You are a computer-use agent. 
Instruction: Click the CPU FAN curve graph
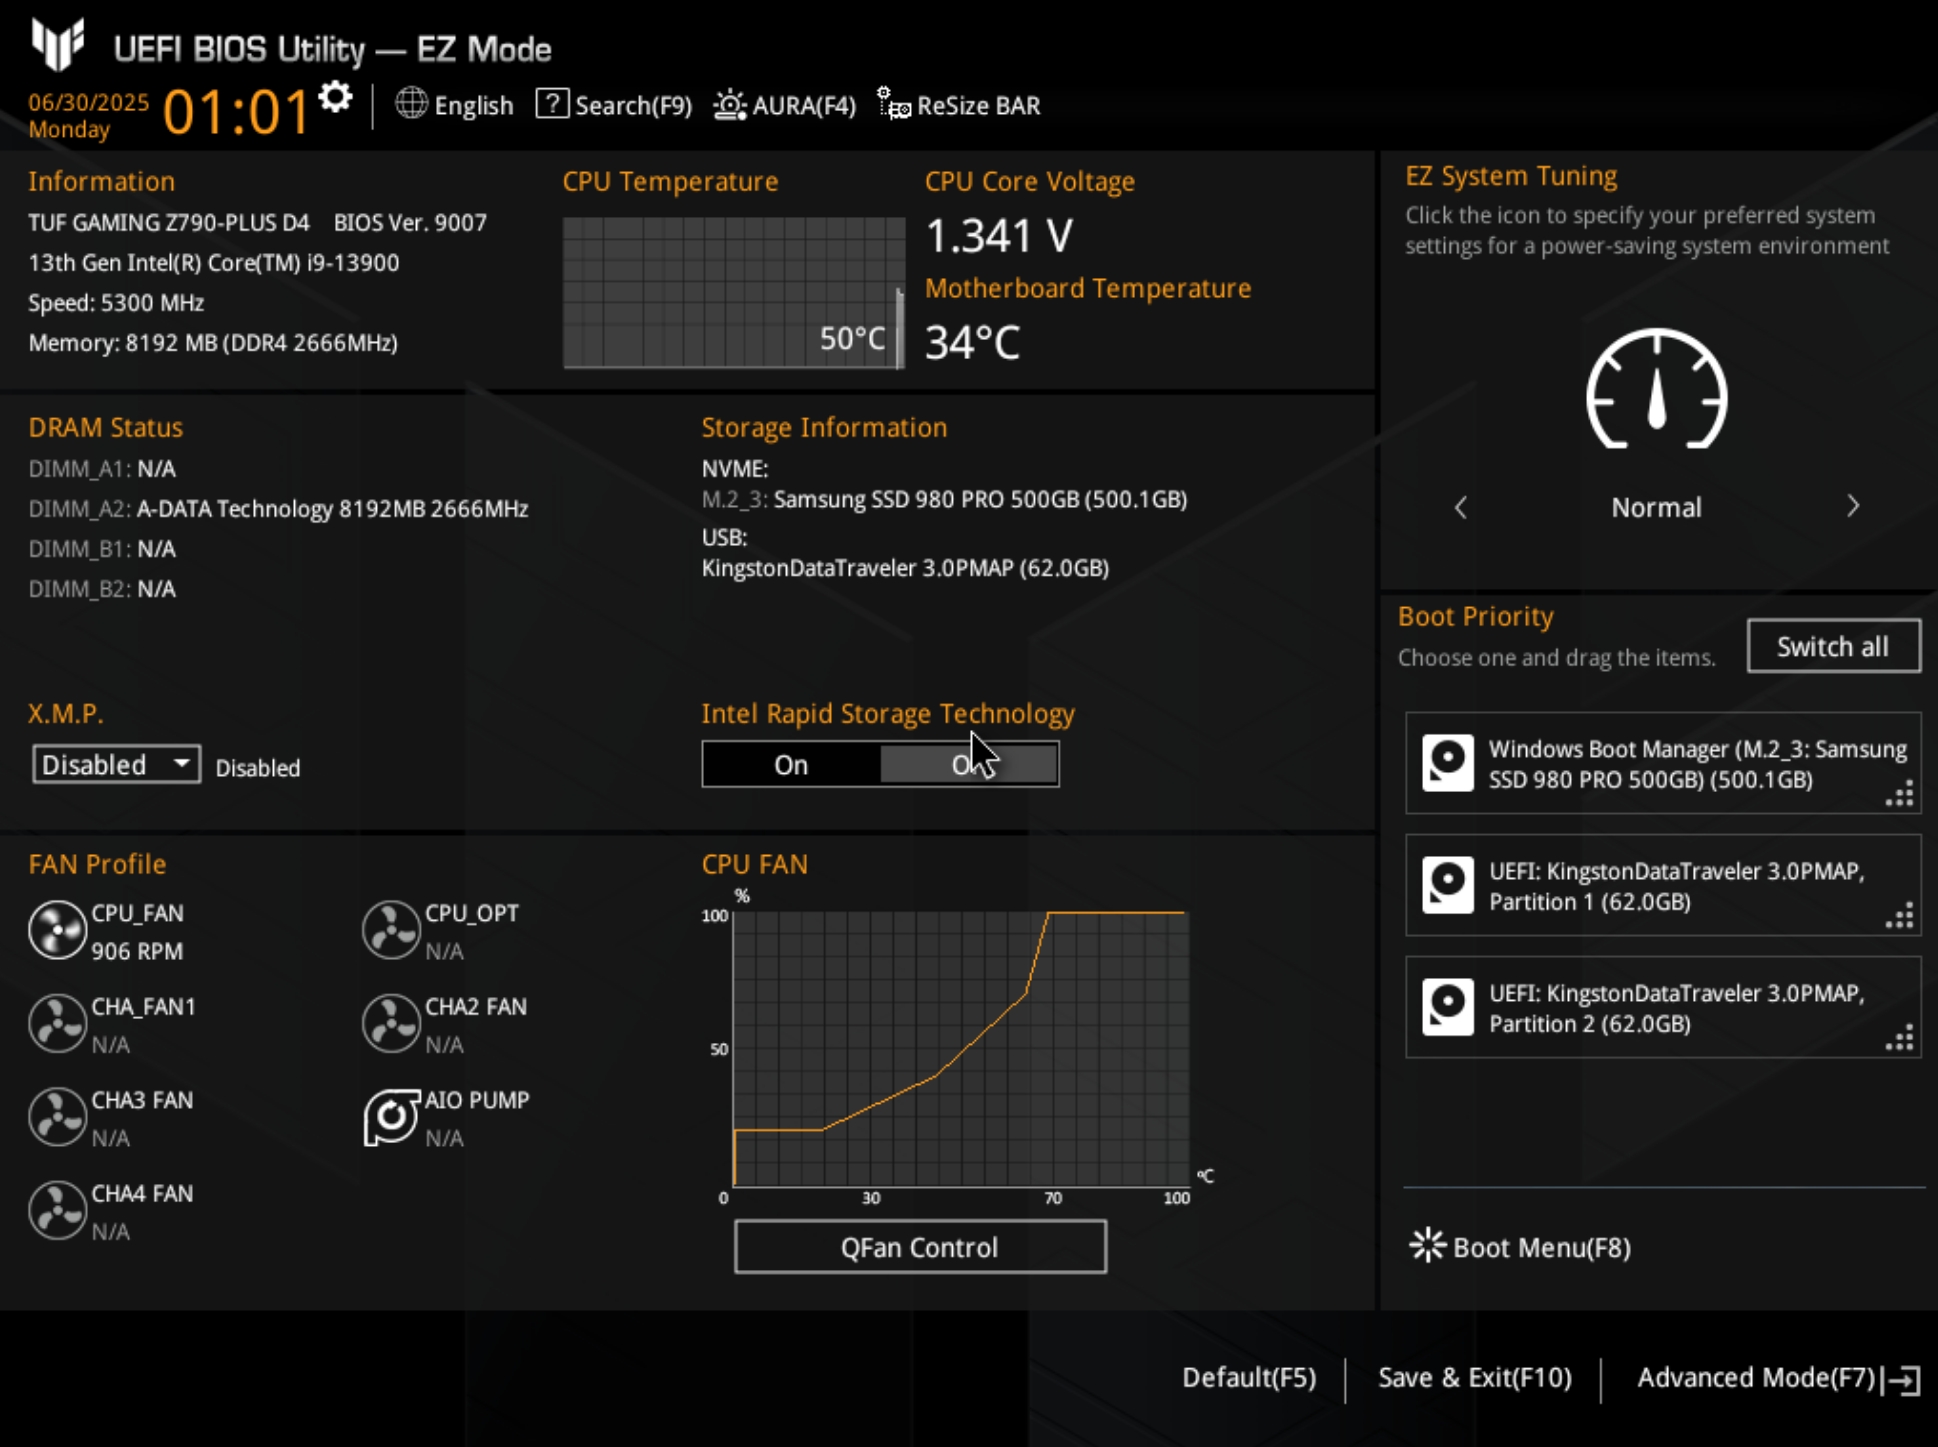pyautogui.click(x=961, y=1048)
